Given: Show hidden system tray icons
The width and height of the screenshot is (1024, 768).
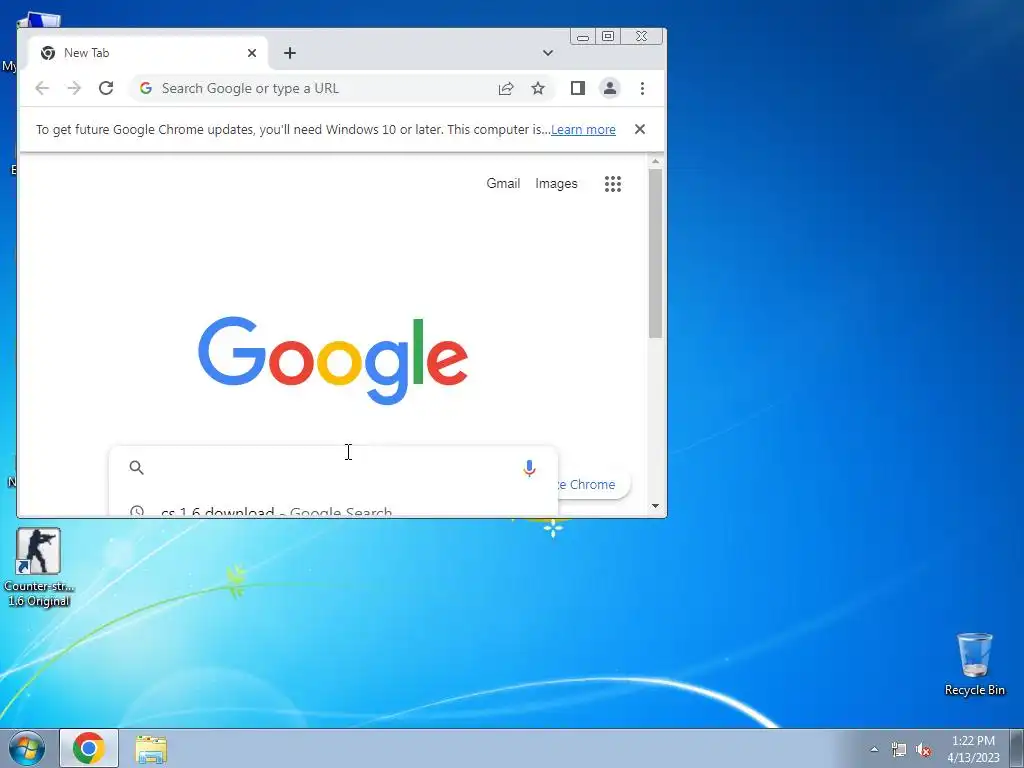Looking at the screenshot, I should point(874,749).
